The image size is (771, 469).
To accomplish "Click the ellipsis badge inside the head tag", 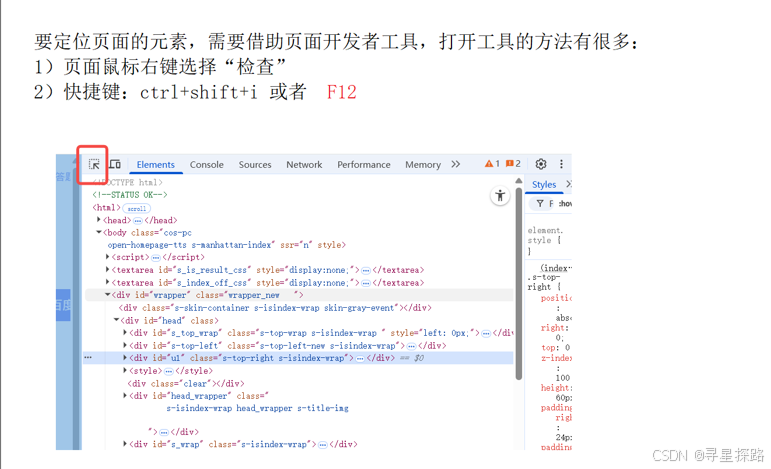I will (x=138, y=221).
